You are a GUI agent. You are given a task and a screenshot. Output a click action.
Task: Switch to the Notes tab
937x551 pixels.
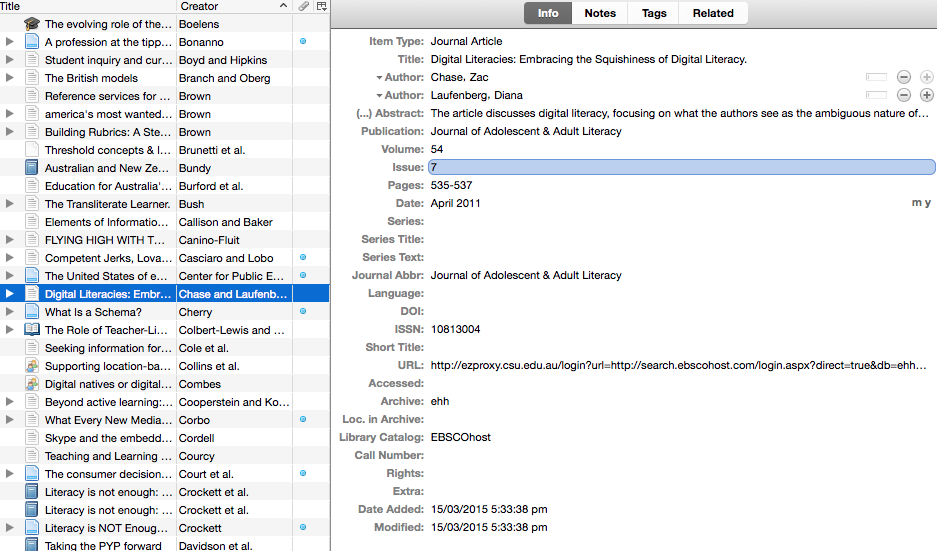pos(600,13)
